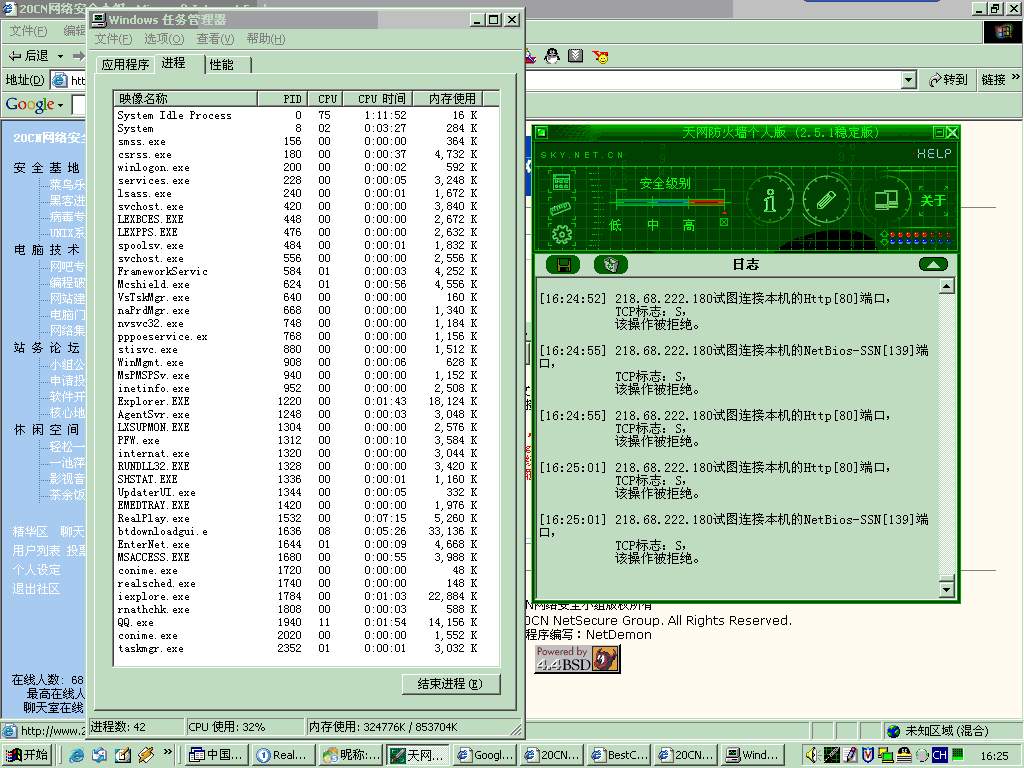Click the Powered by 4.4BSD image

point(577,658)
